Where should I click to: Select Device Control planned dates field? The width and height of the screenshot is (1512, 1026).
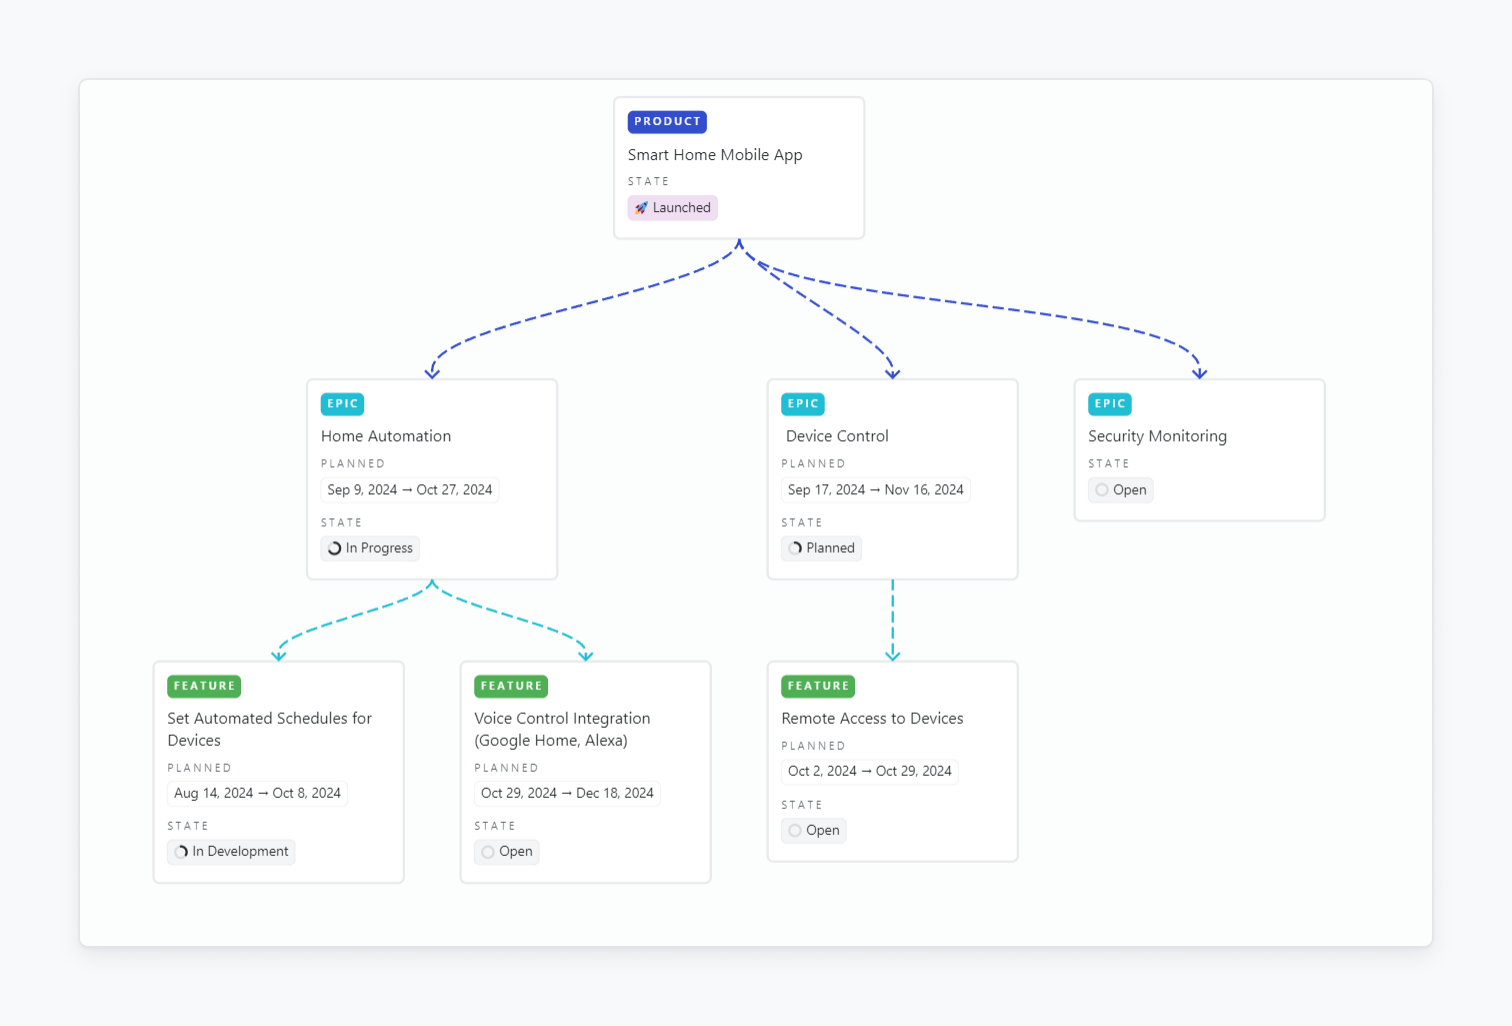pyautogui.click(x=875, y=490)
